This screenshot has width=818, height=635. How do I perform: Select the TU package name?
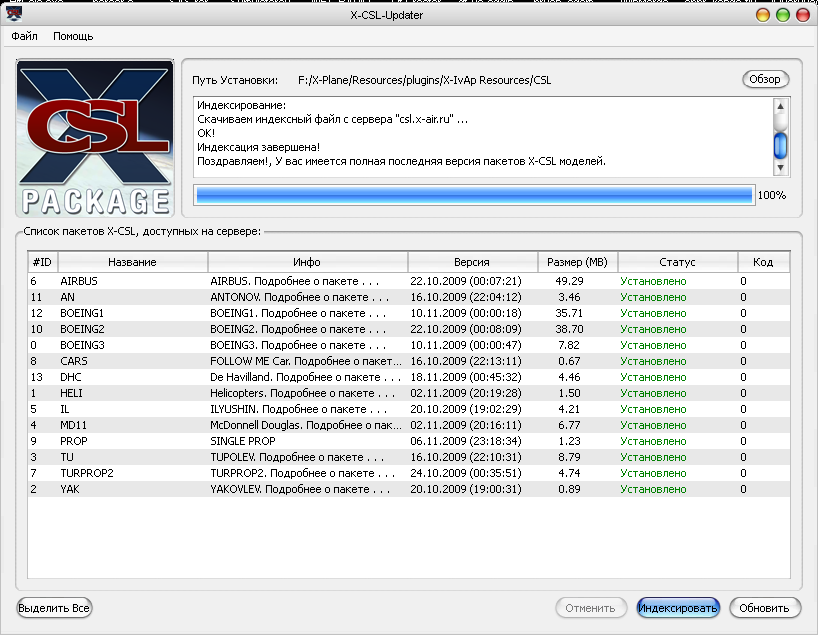[x=67, y=457]
